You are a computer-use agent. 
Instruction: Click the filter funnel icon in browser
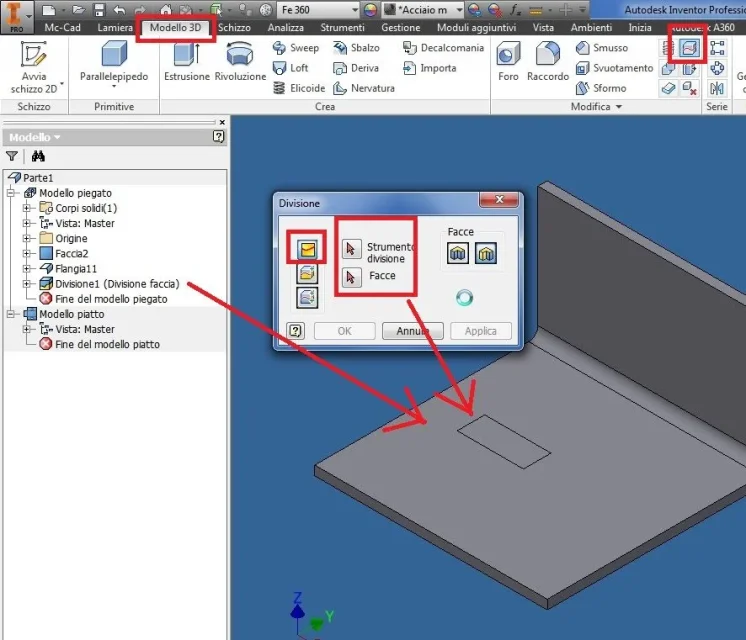[x=12, y=156]
